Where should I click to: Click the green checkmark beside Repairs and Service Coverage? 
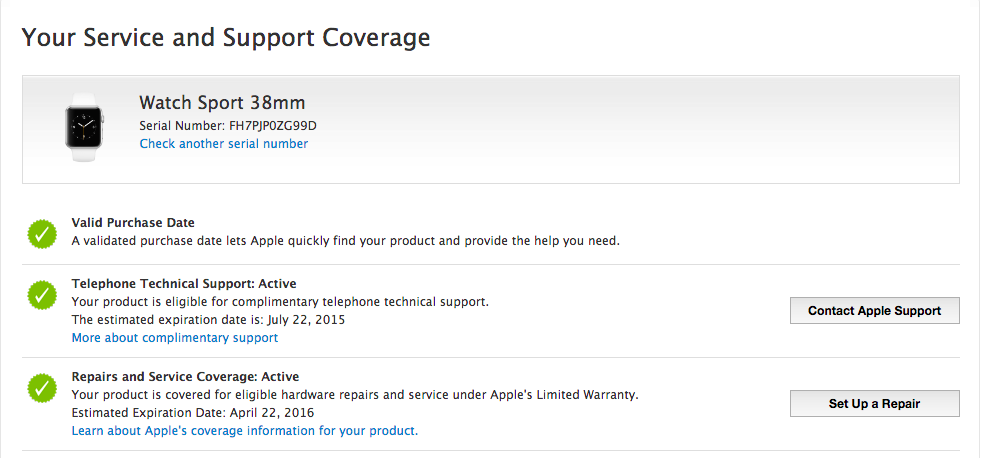(x=42, y=387)
